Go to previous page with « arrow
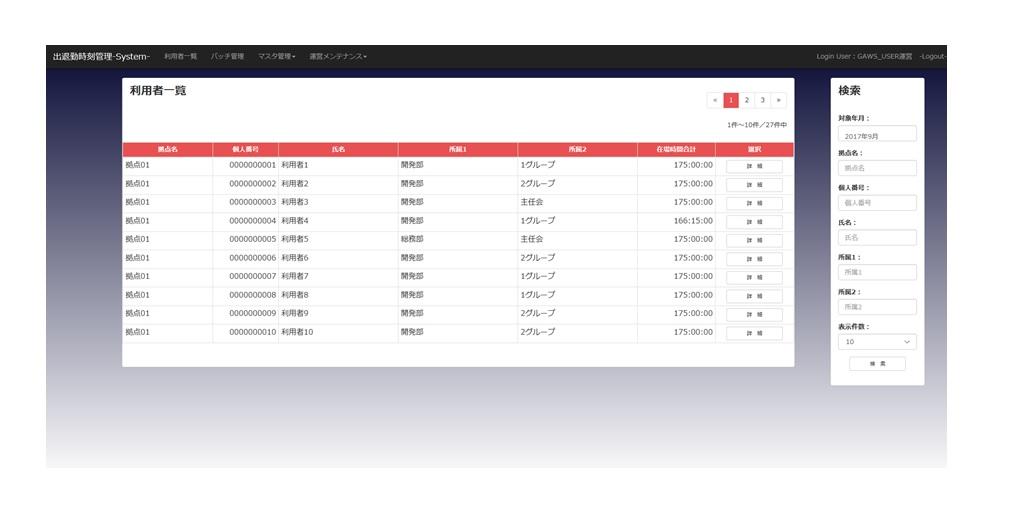The height and width of the screenshot is (529, 1024). tap(715, 100)
